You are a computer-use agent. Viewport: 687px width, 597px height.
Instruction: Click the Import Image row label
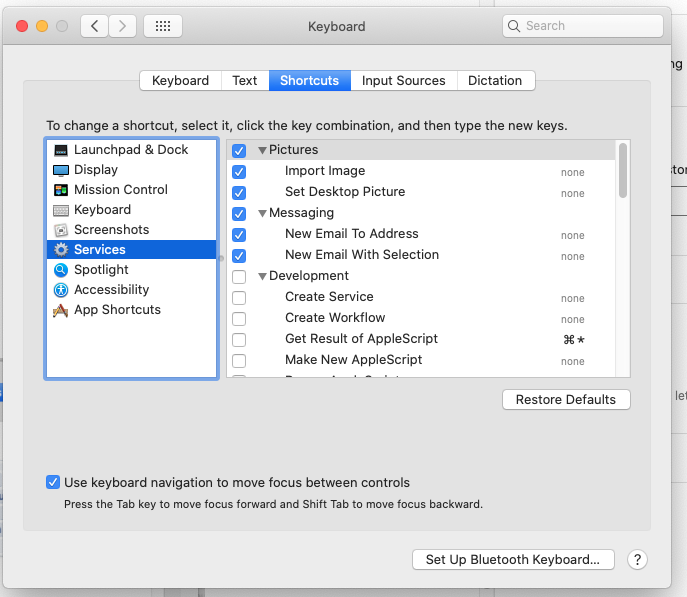325,171
